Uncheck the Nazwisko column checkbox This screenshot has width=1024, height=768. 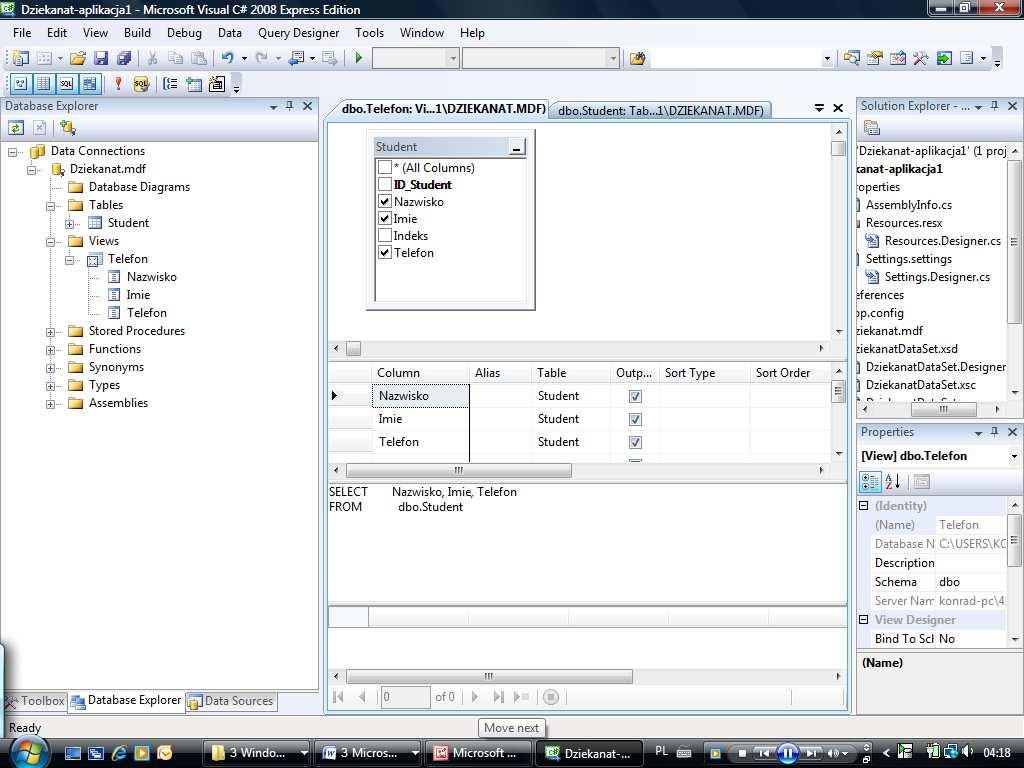[x=385, y=202]
